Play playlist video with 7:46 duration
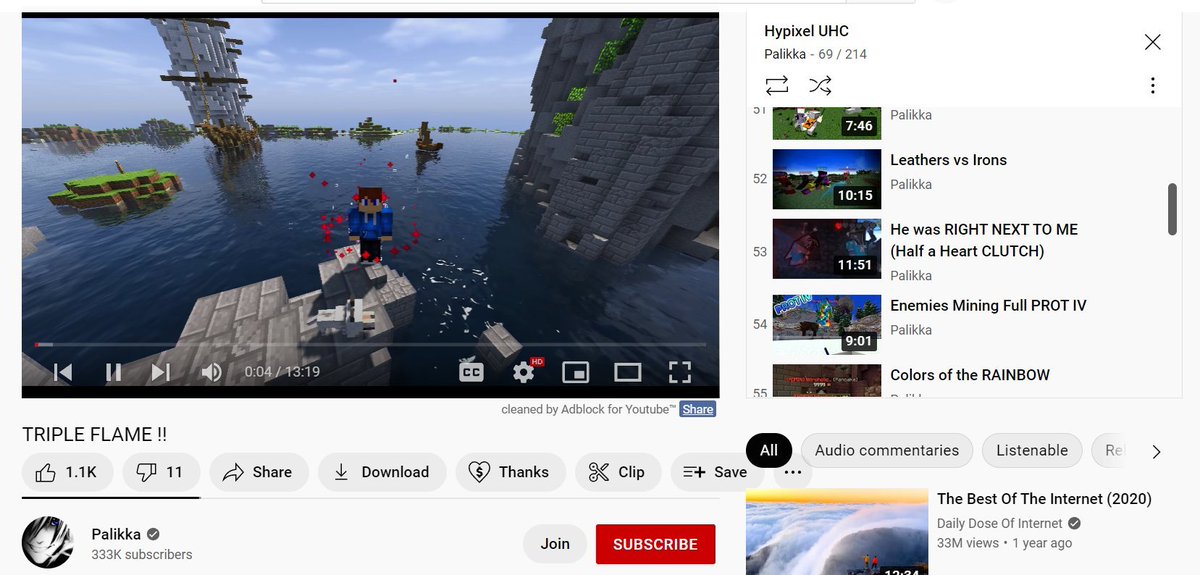 click(x=827, y=123)
